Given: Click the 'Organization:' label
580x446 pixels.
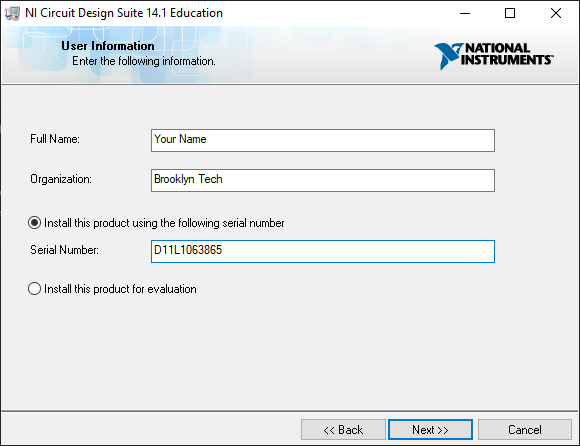Looking at the screenshot, I should [x=61, y=179].
